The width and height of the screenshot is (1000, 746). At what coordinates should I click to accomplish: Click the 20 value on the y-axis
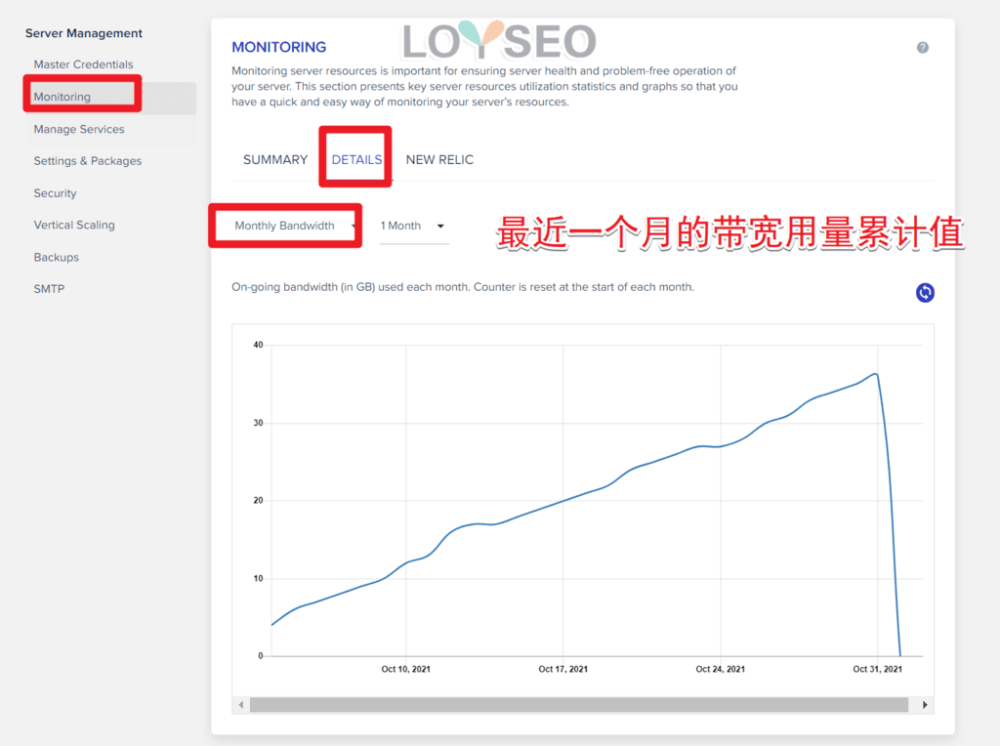[258, 501]
